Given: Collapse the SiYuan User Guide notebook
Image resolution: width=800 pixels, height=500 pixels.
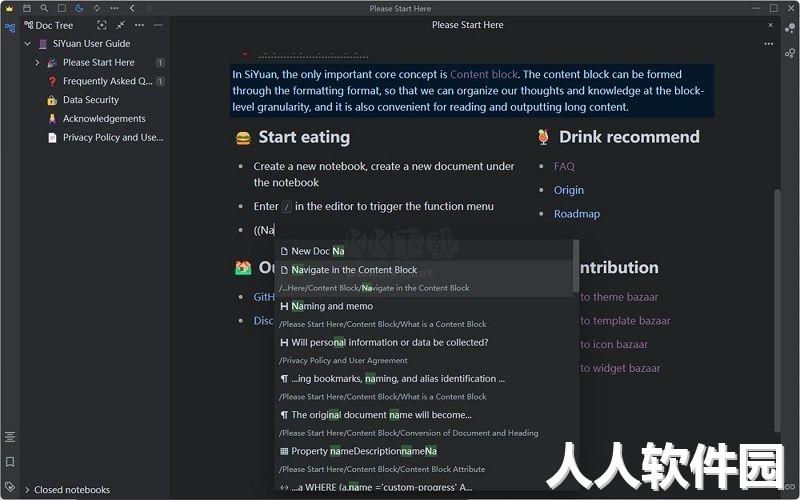Looking at the screenshot, I should 28,44.
